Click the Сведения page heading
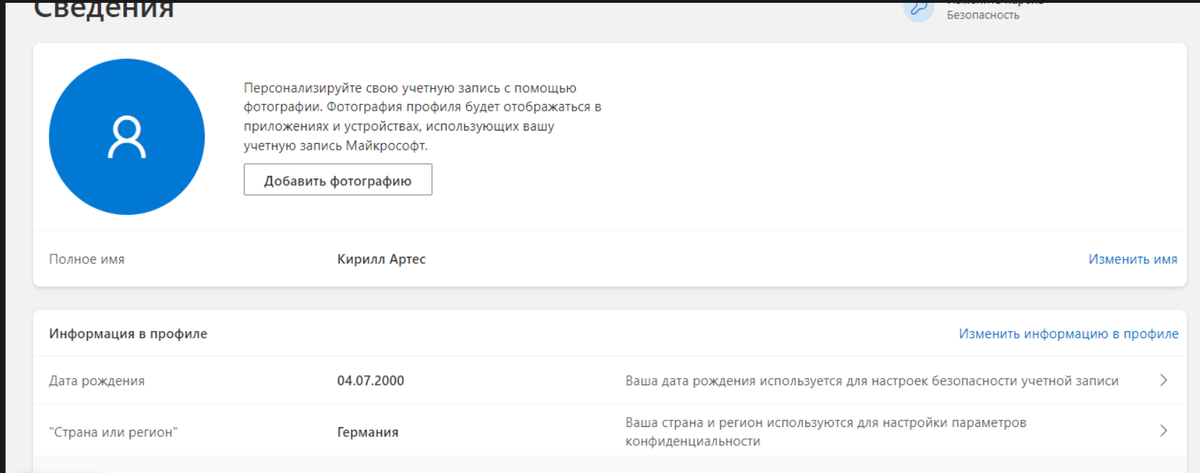Image resolution: width=1200 pixels, height=473 pixels. (x=104, y=9)
